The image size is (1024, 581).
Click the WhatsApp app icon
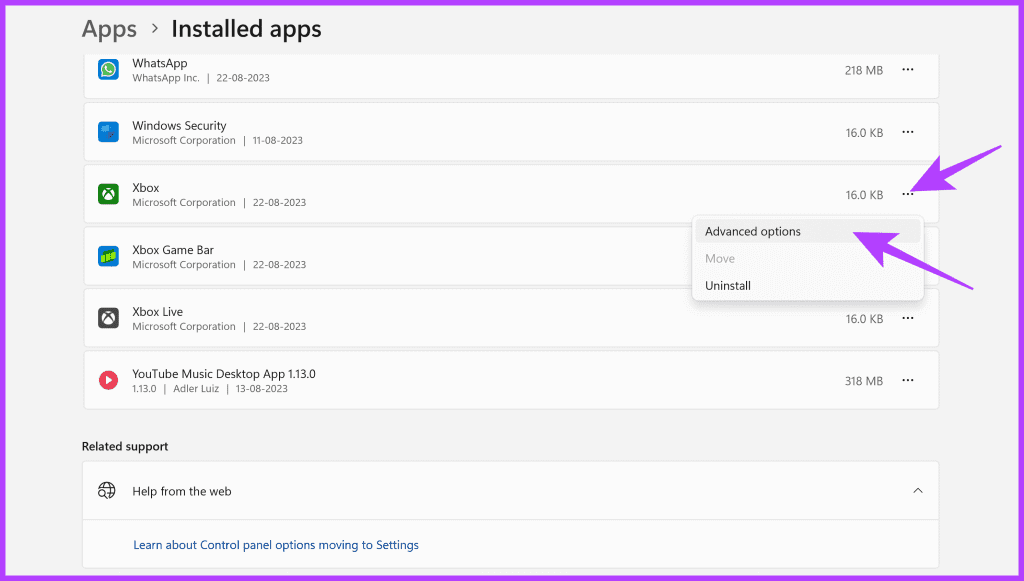108,69
